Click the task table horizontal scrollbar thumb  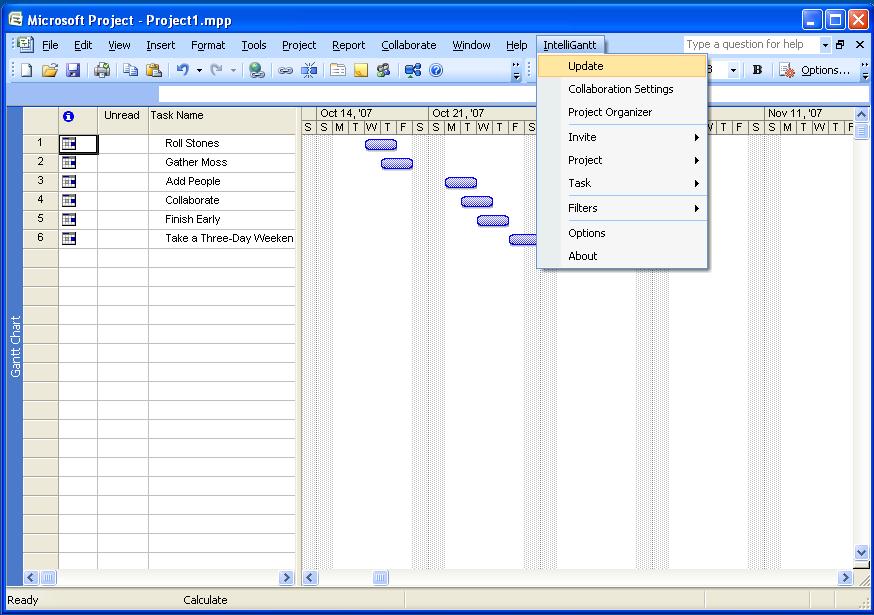tap(48, 578)
